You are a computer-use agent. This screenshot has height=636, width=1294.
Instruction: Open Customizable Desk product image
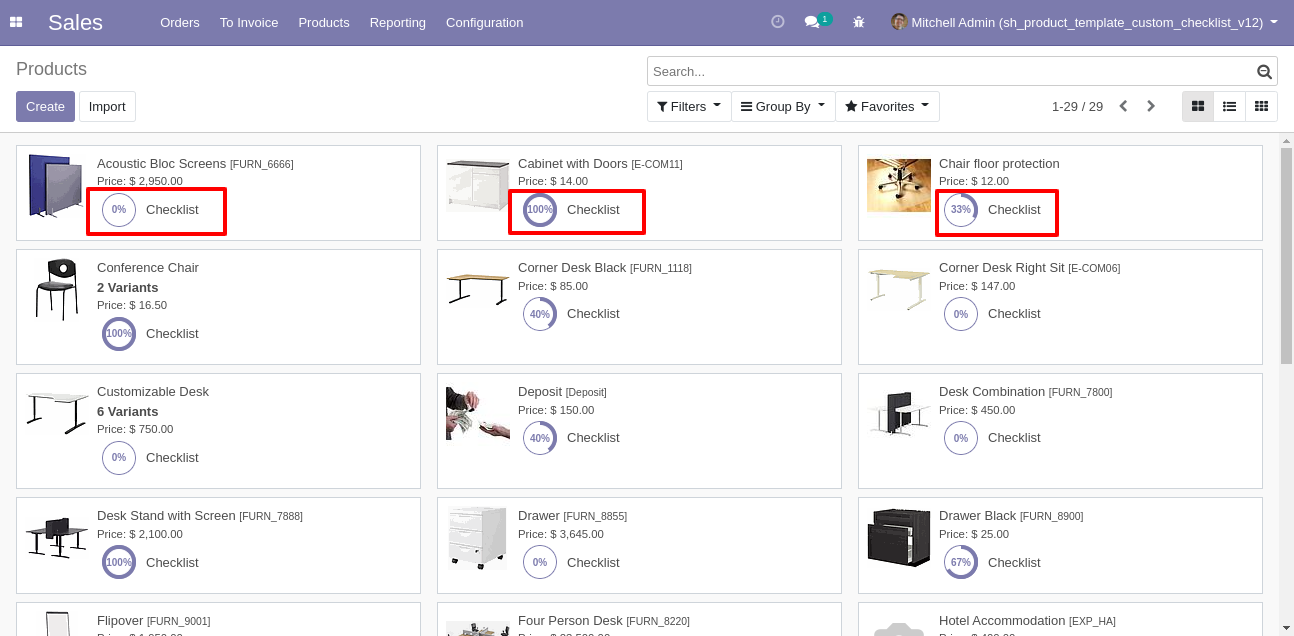point(57,413)
